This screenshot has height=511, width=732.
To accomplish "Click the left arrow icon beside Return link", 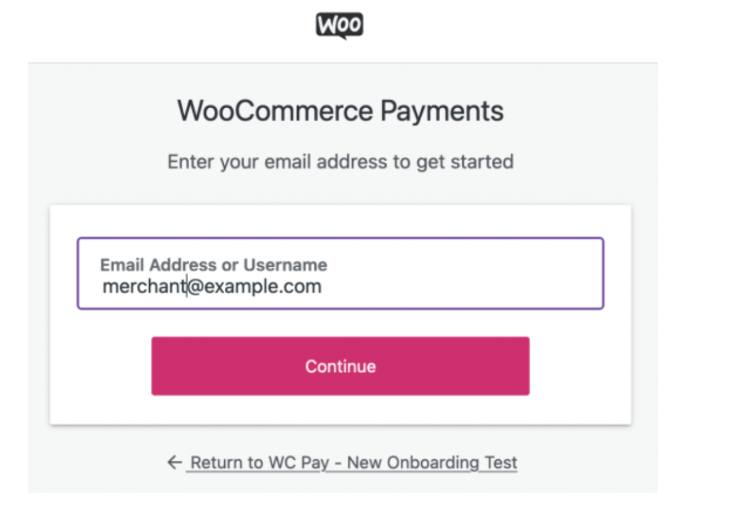I will pos(175,462).
